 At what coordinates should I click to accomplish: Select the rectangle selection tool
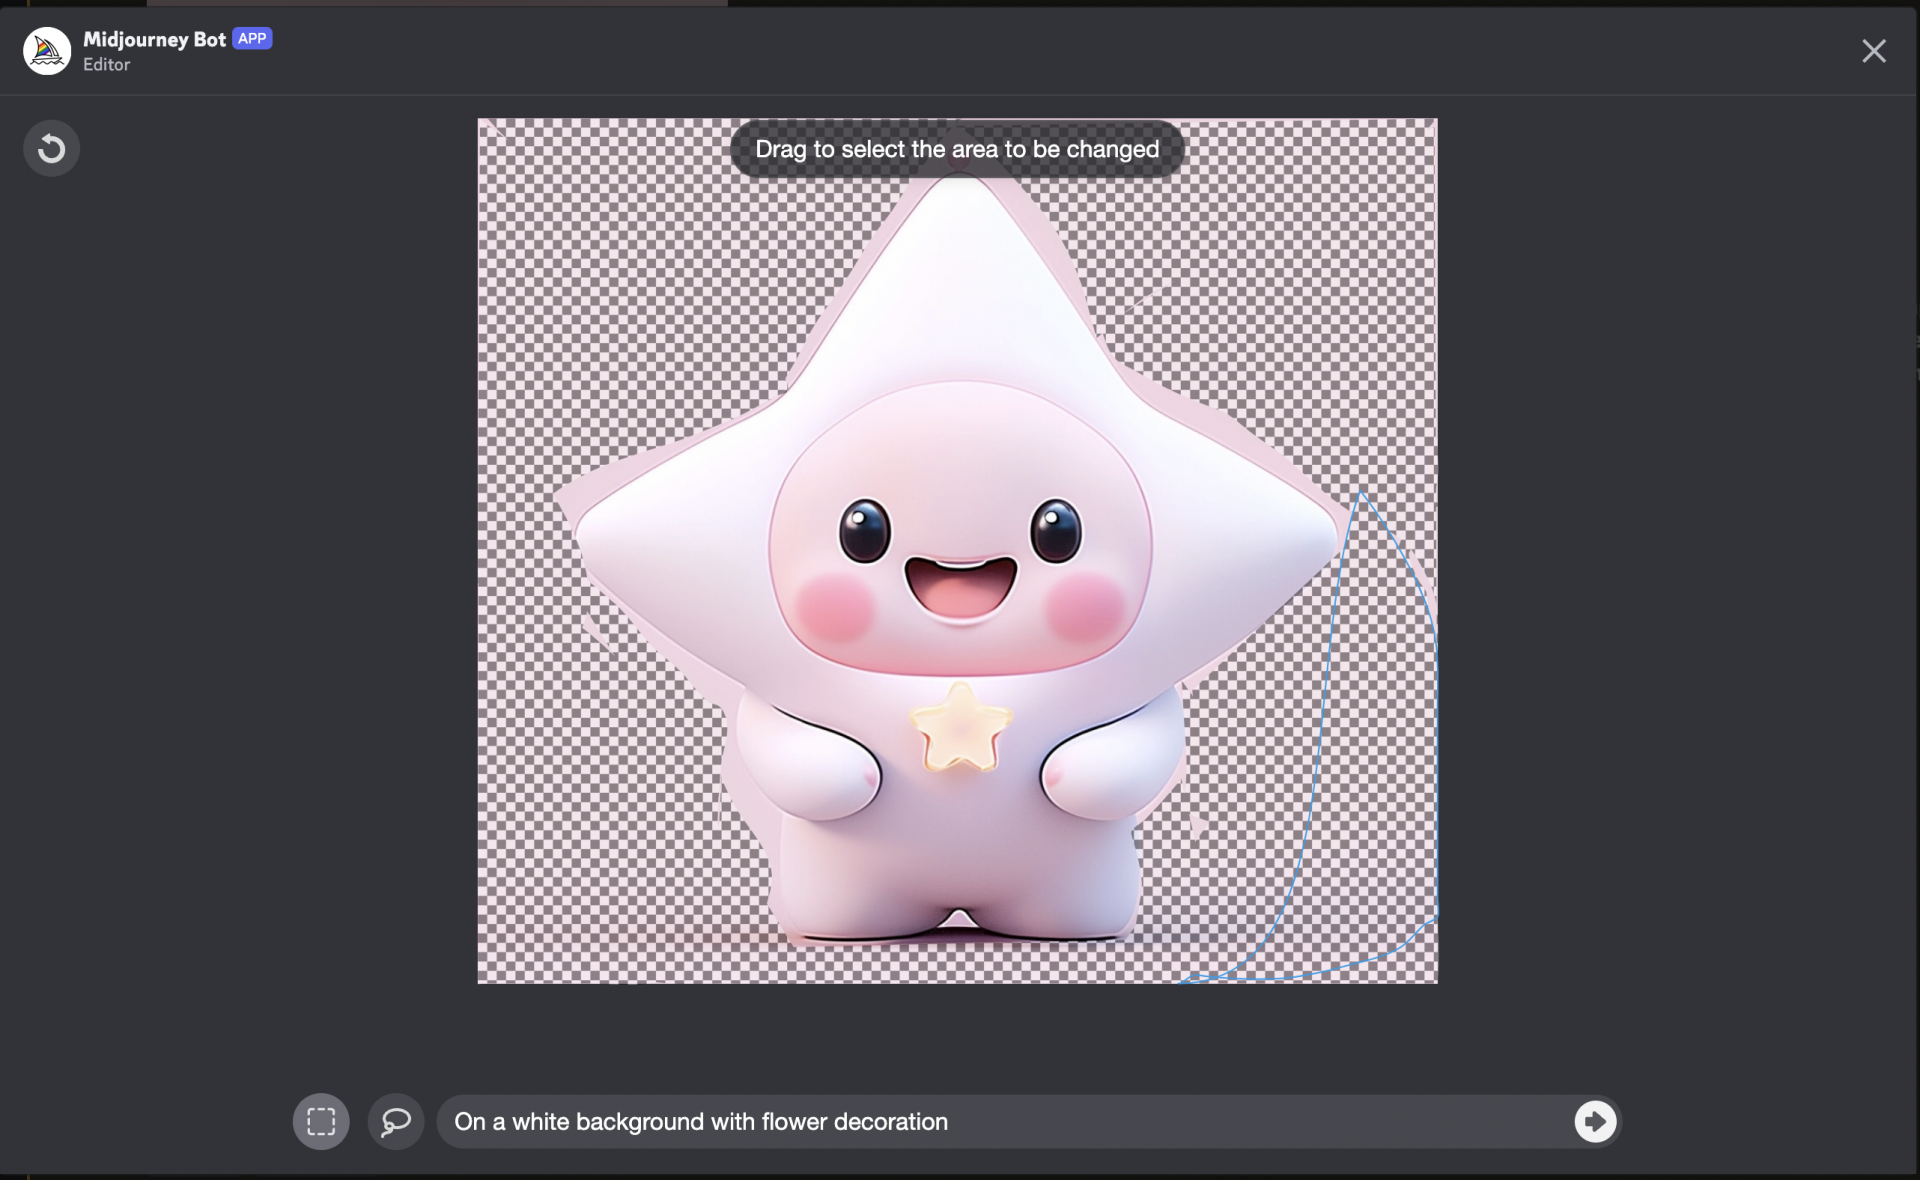tap(321, 1121)
